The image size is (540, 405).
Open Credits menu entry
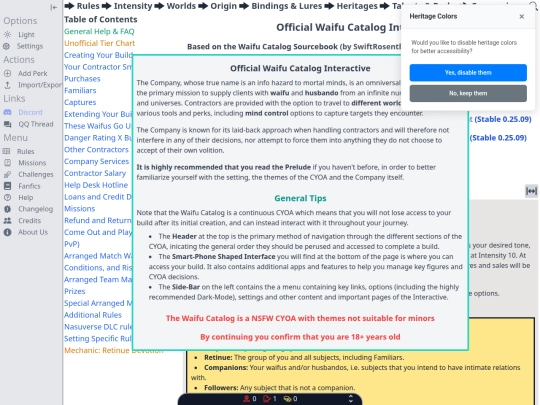(29, 220)
